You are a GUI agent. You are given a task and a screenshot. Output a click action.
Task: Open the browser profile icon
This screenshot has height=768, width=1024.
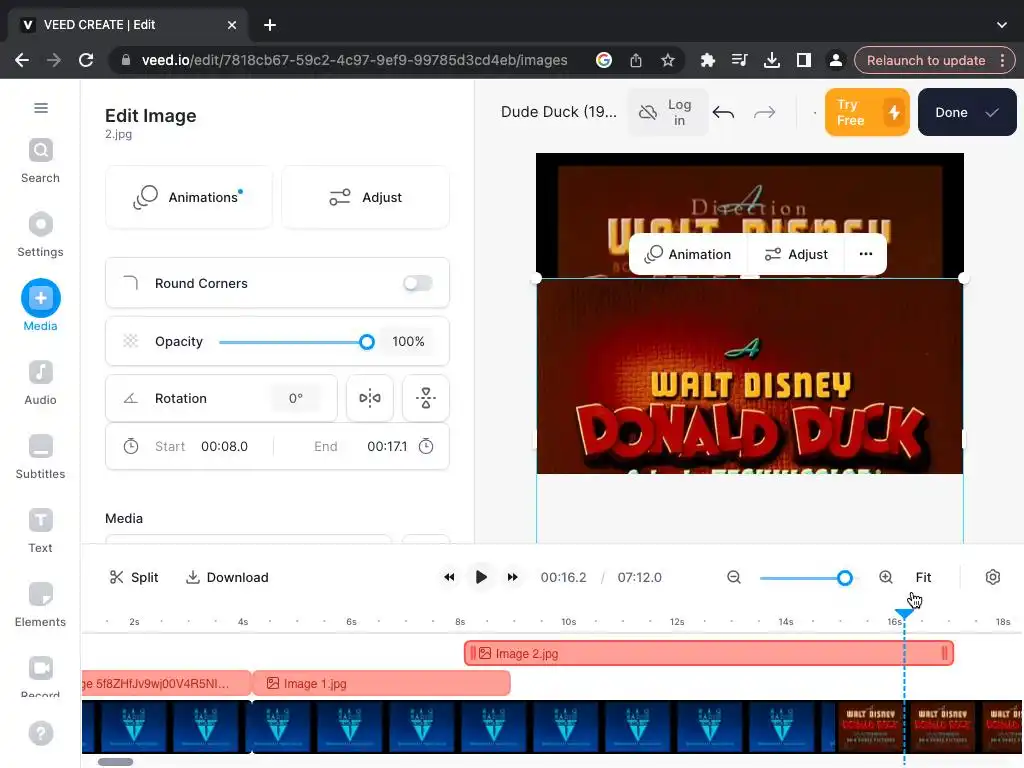835,60
